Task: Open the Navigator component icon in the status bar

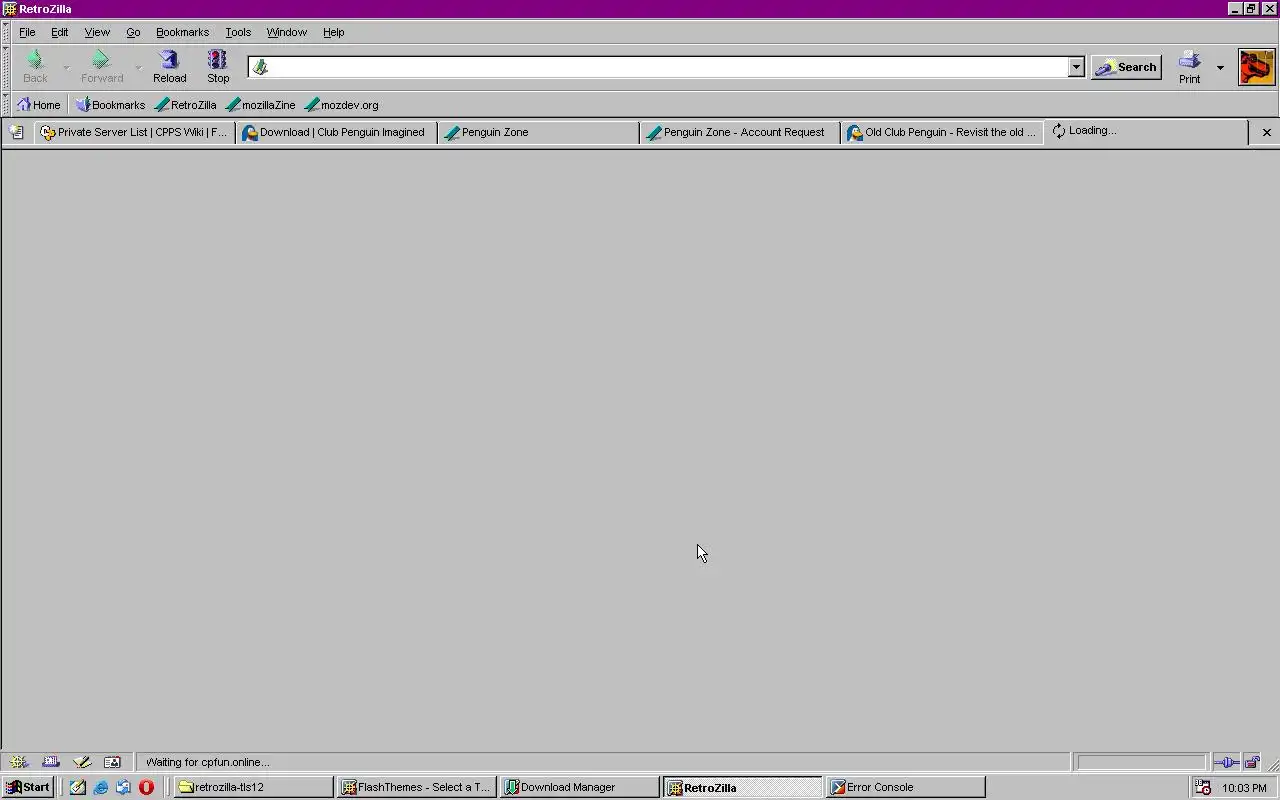Action: [x=19, y=762]
